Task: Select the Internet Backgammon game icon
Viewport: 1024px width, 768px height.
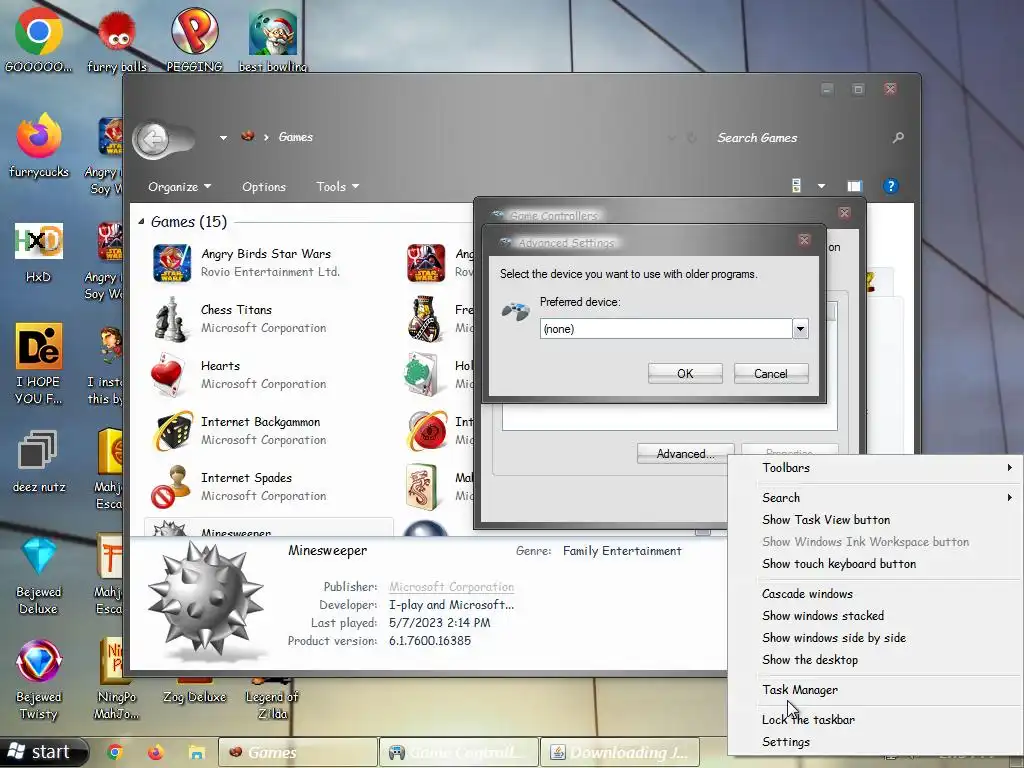Action: [172, 430]
